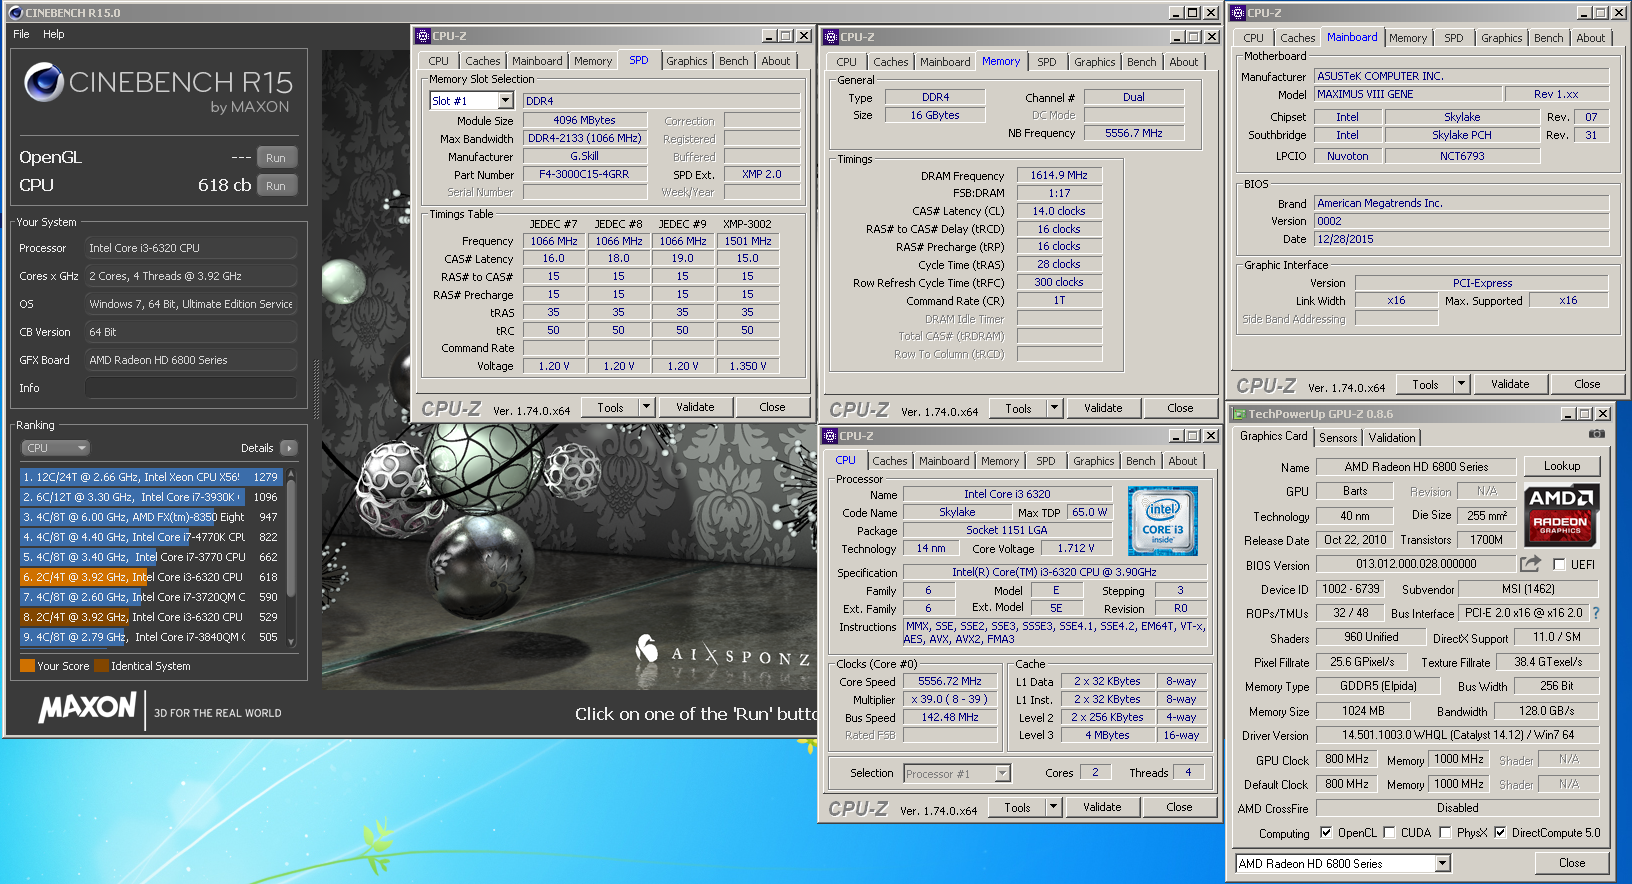Open the Sensors tab in GPU-Z

tap(1338, 438)
